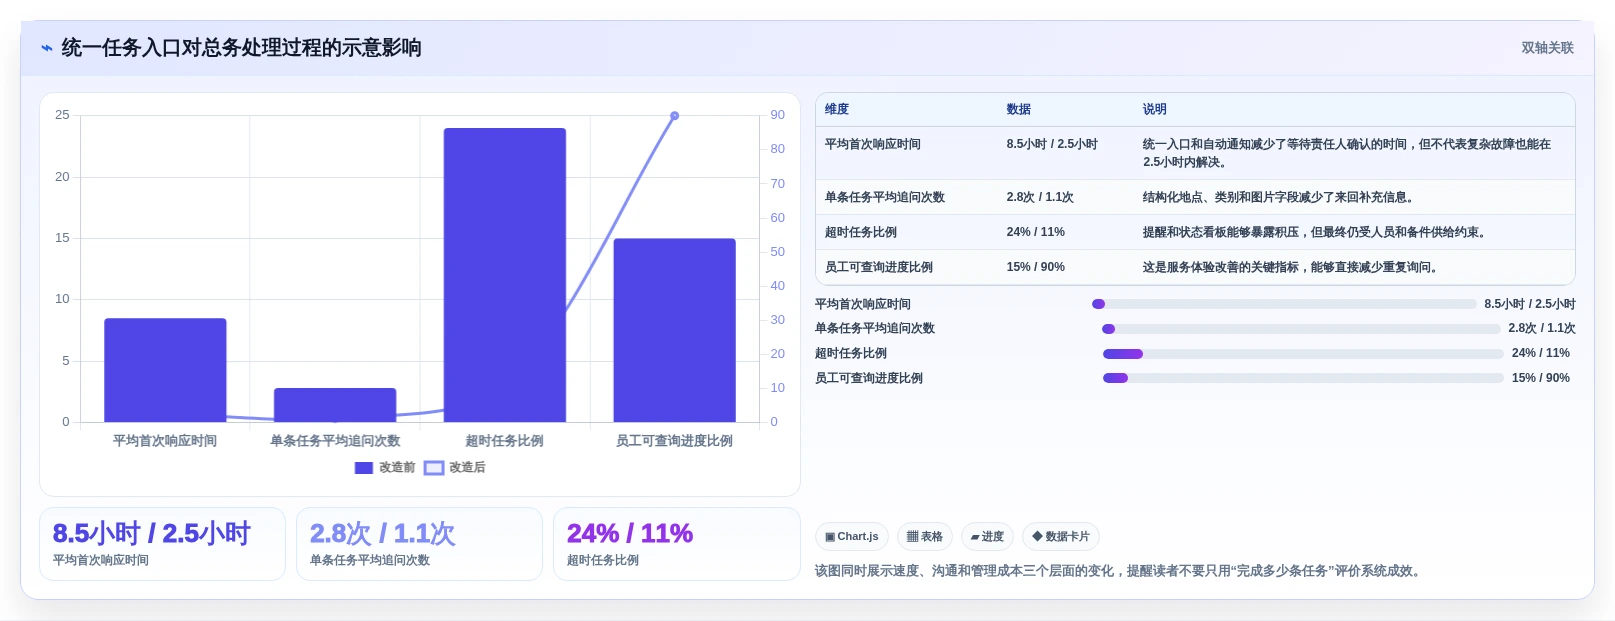The width and height of the screenshot is (1615, 621).
Task: Click the 维度 column header
Action: 837,109
